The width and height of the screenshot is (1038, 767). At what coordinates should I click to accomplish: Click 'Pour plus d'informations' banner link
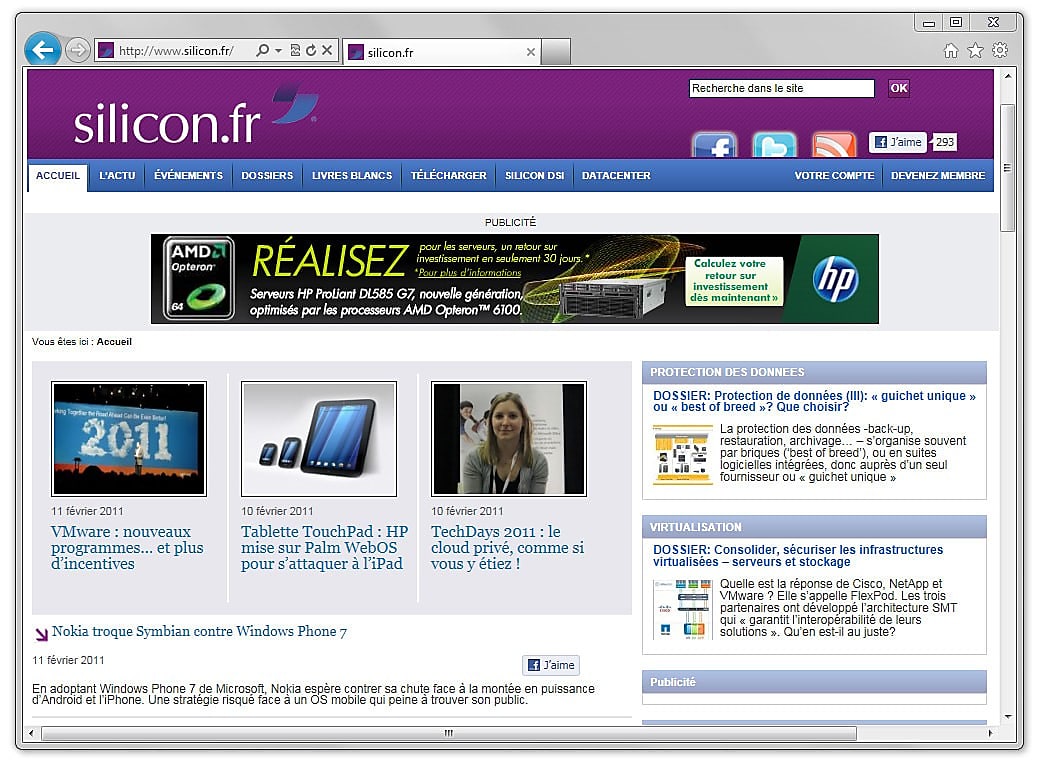469,273
